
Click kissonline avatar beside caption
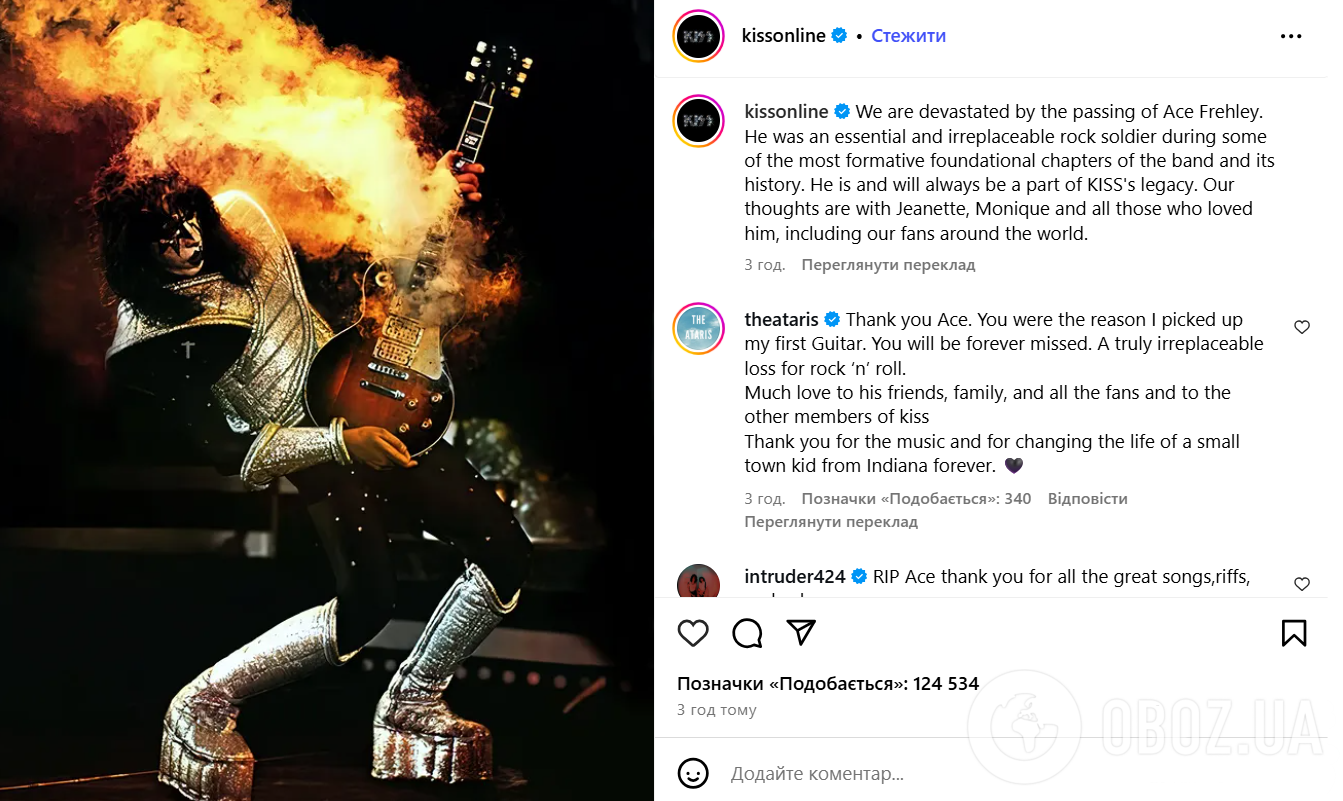[698, 121]
